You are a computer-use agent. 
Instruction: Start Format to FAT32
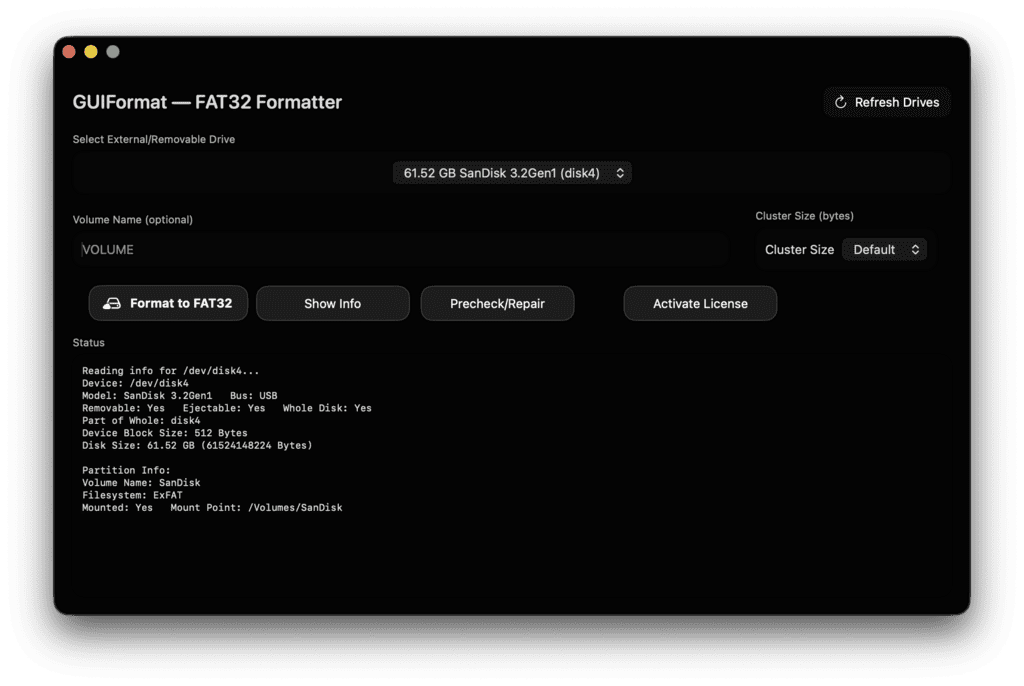point(168,304)
